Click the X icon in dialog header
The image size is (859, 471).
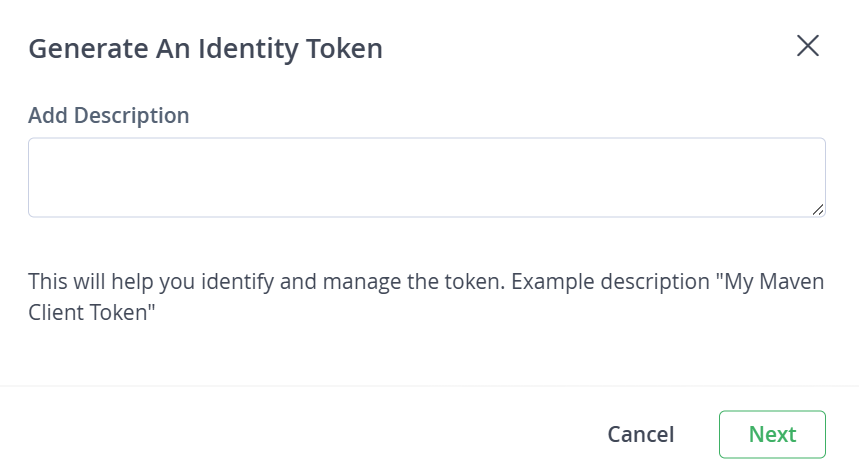pos(807,46)
